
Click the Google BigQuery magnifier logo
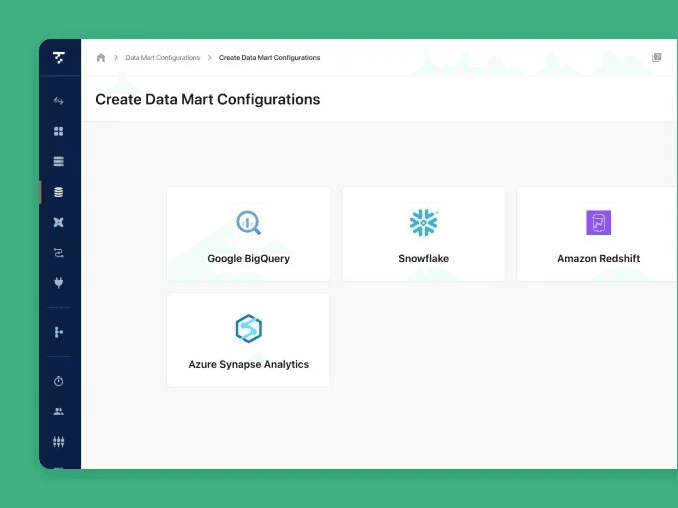[249, 222]
